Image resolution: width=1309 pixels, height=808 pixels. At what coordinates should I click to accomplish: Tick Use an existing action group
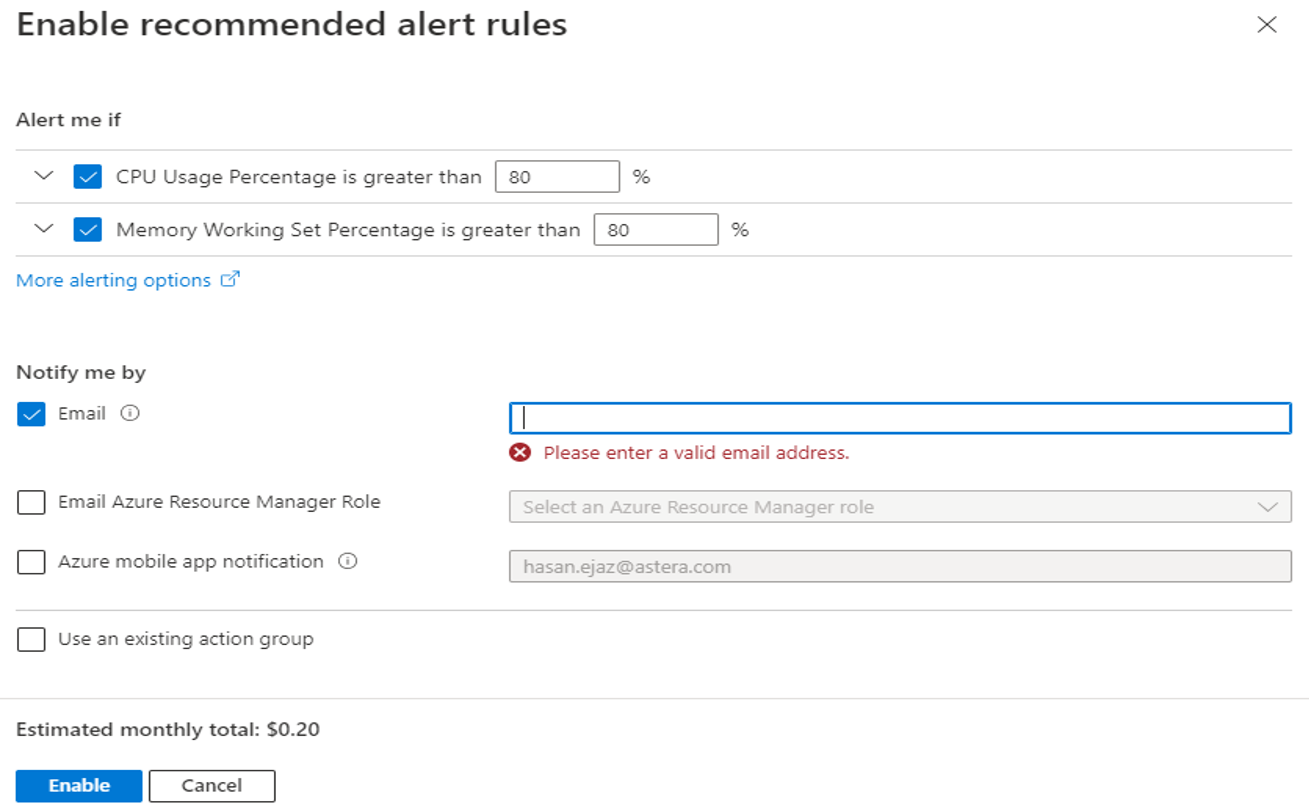(x=31, y=639)
